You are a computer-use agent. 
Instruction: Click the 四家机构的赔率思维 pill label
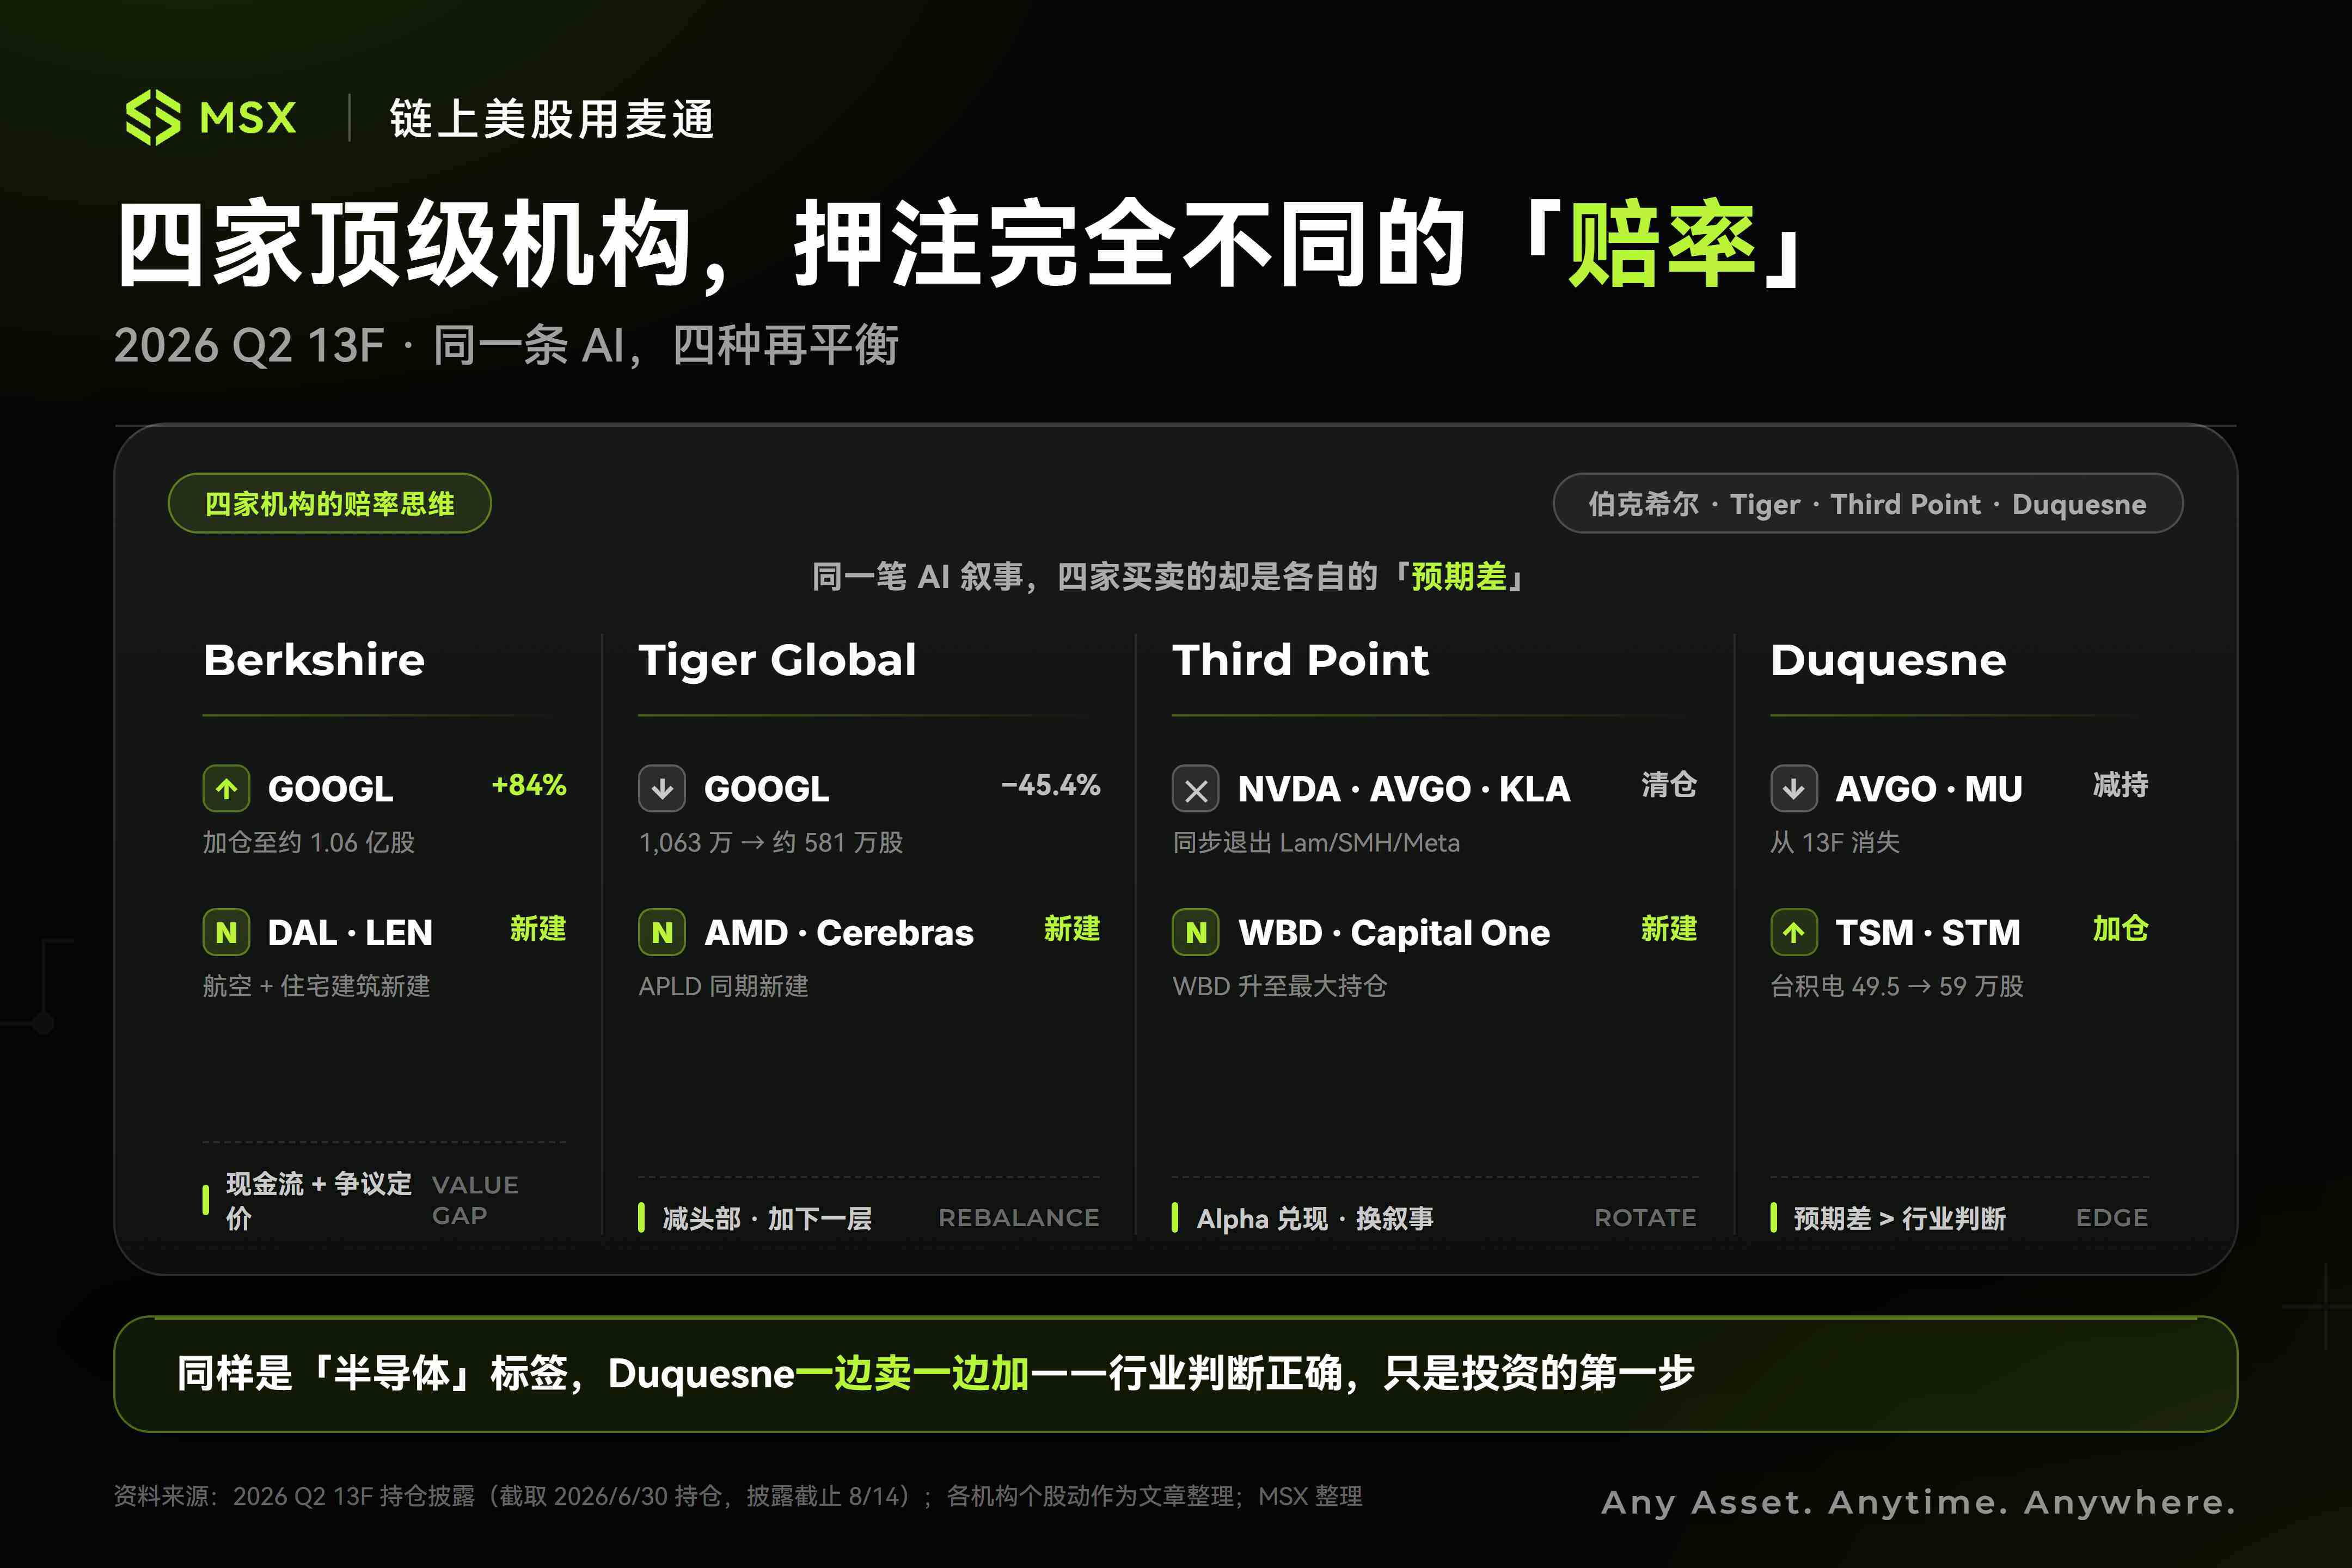tap(330, 503)
